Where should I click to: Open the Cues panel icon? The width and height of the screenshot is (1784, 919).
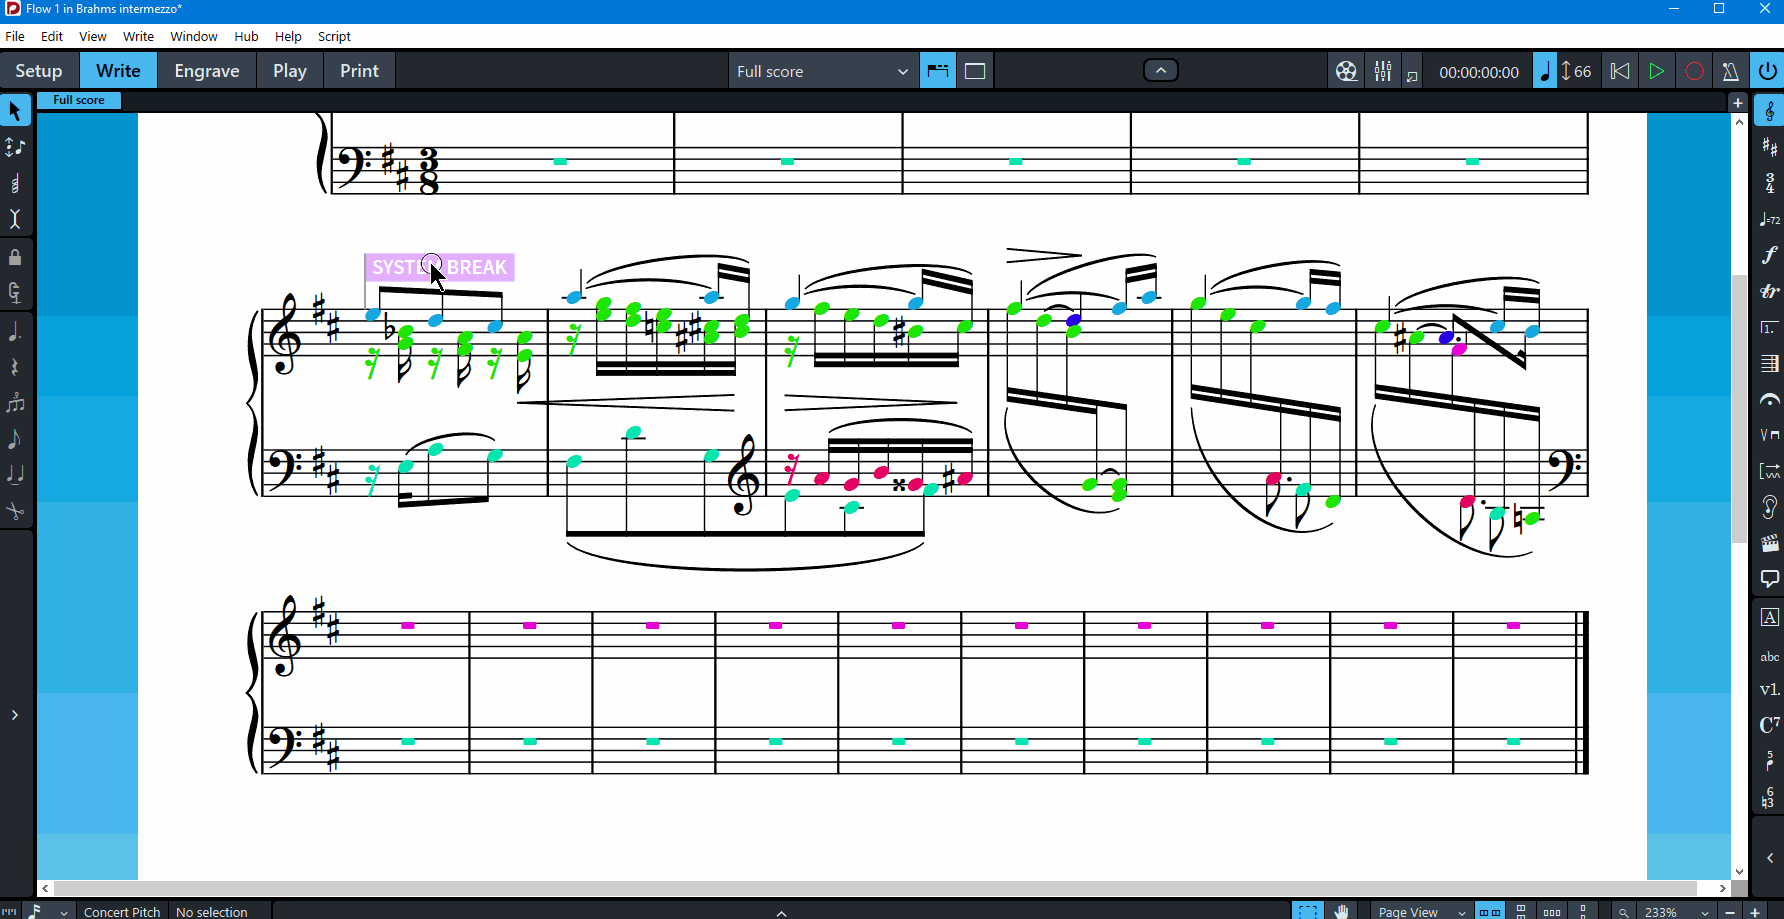click(x=1769, y=471)
